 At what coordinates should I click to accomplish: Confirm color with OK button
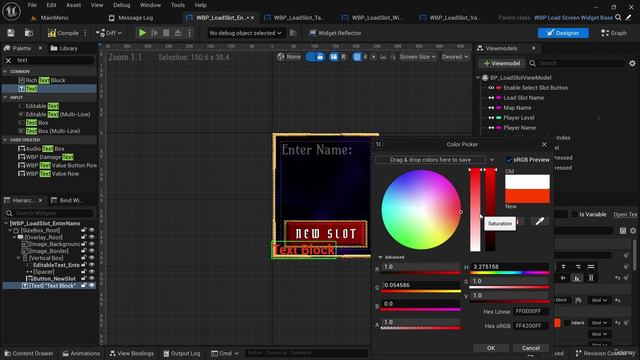[491, 348]
